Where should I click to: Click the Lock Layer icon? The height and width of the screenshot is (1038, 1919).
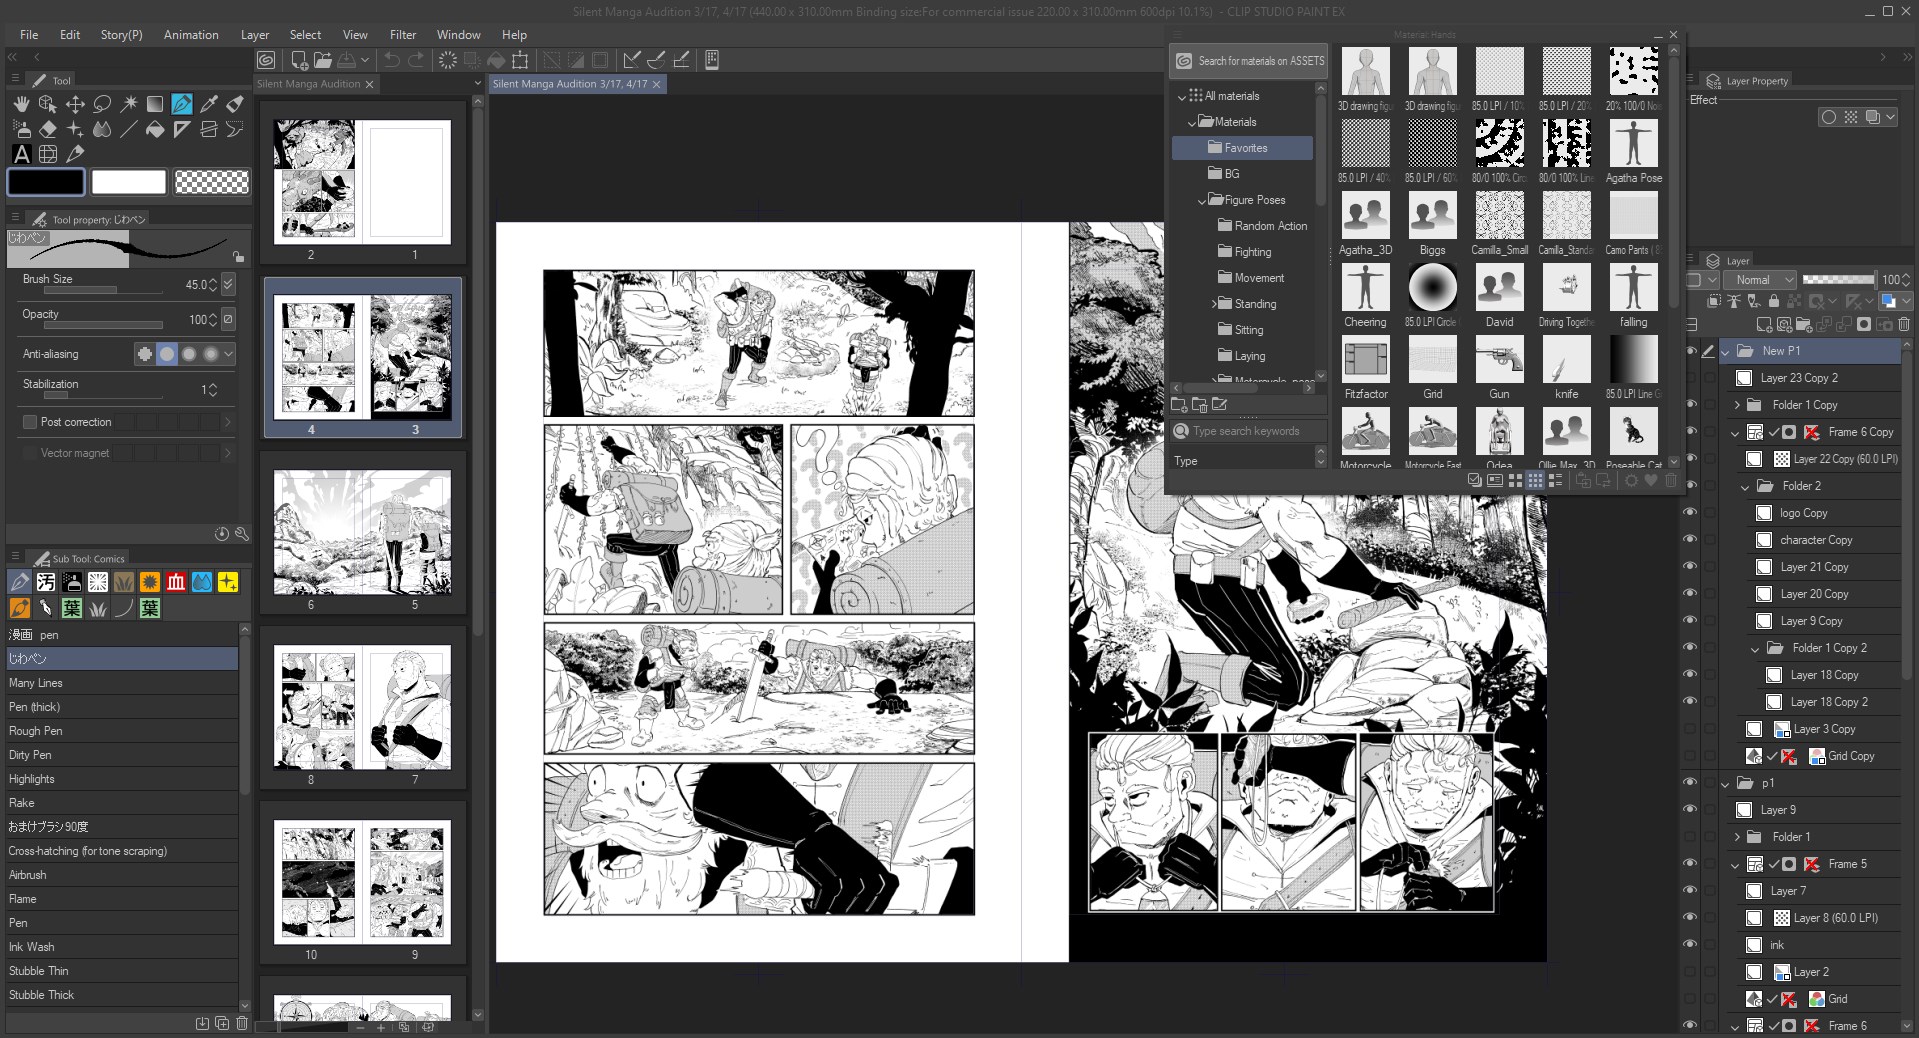[1773, 301]
